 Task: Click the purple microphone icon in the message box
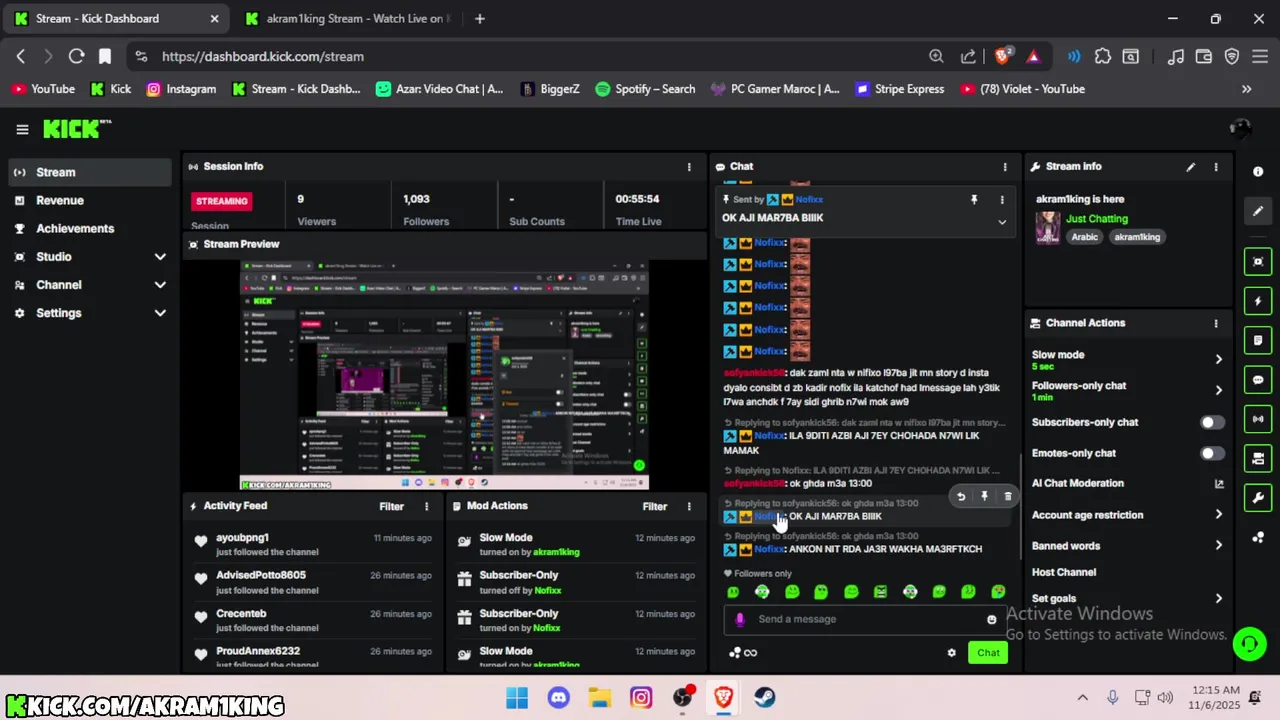740,619
